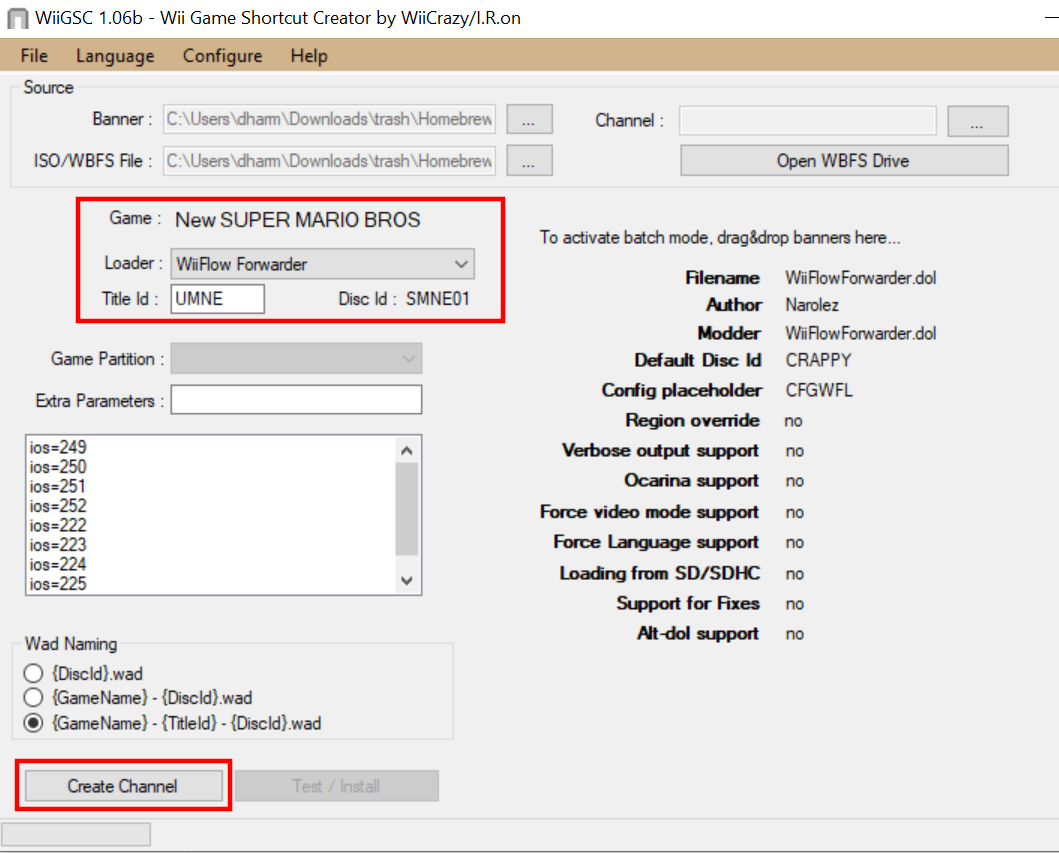Screen dimensions: 1059x853
Task: Select ios=225 in the list
Action: point(58,584)
